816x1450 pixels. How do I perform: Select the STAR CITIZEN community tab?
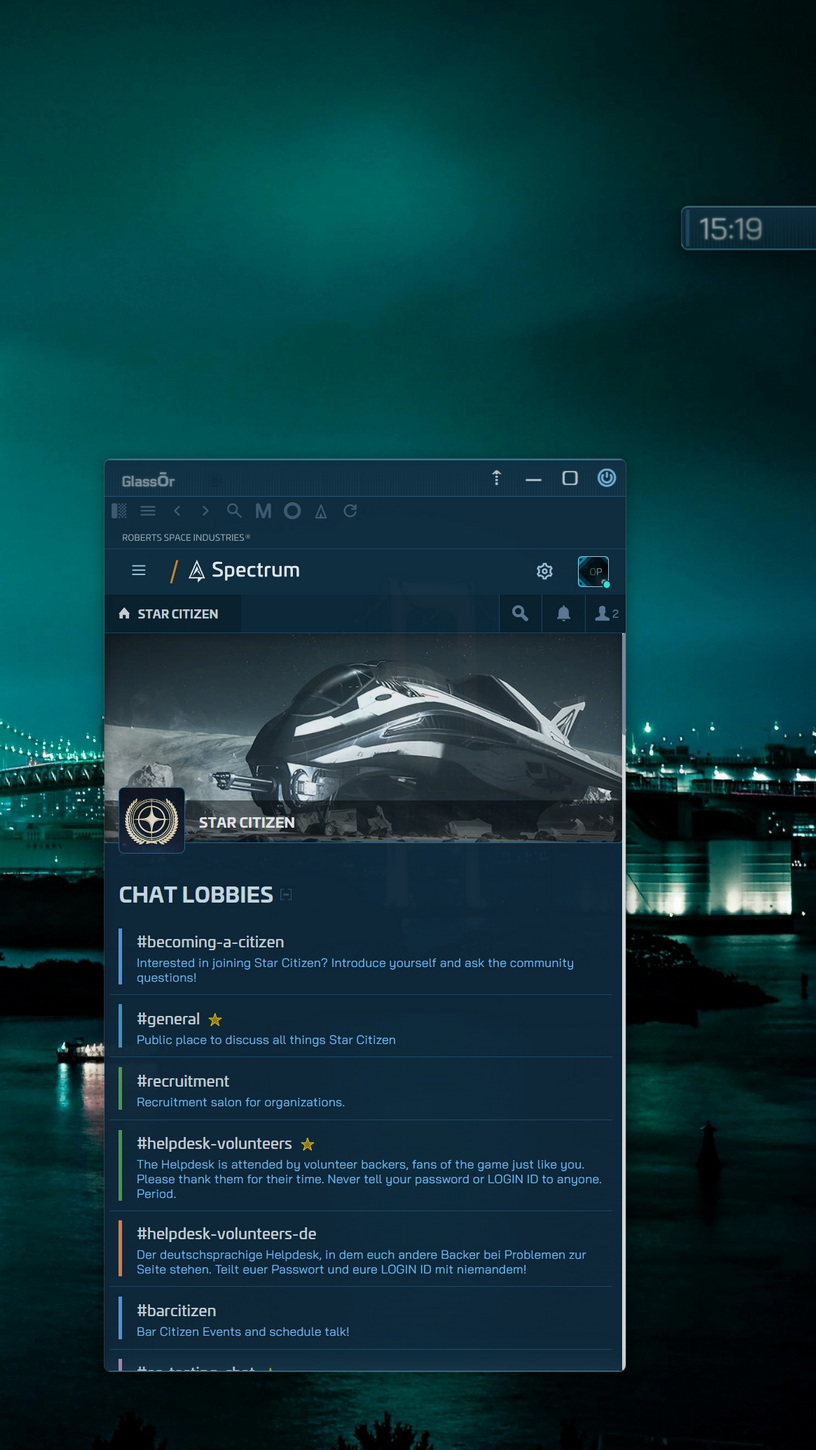(x=173, y=614)
